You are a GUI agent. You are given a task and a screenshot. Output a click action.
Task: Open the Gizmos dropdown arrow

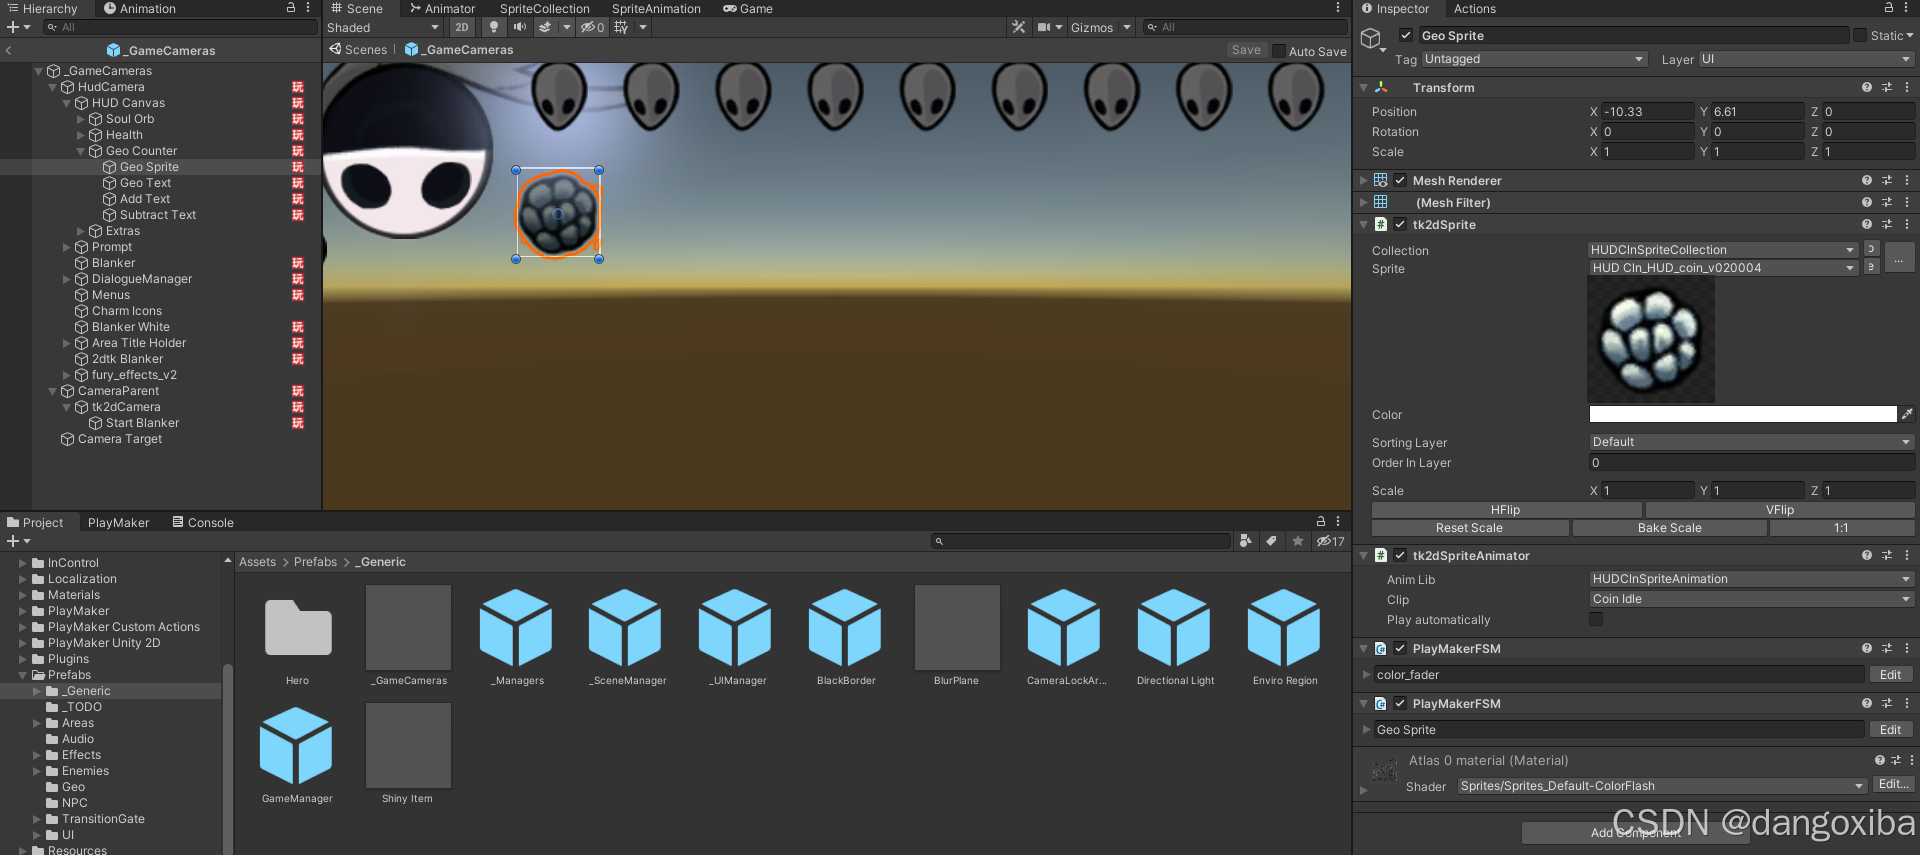[x=1127, y=27]
